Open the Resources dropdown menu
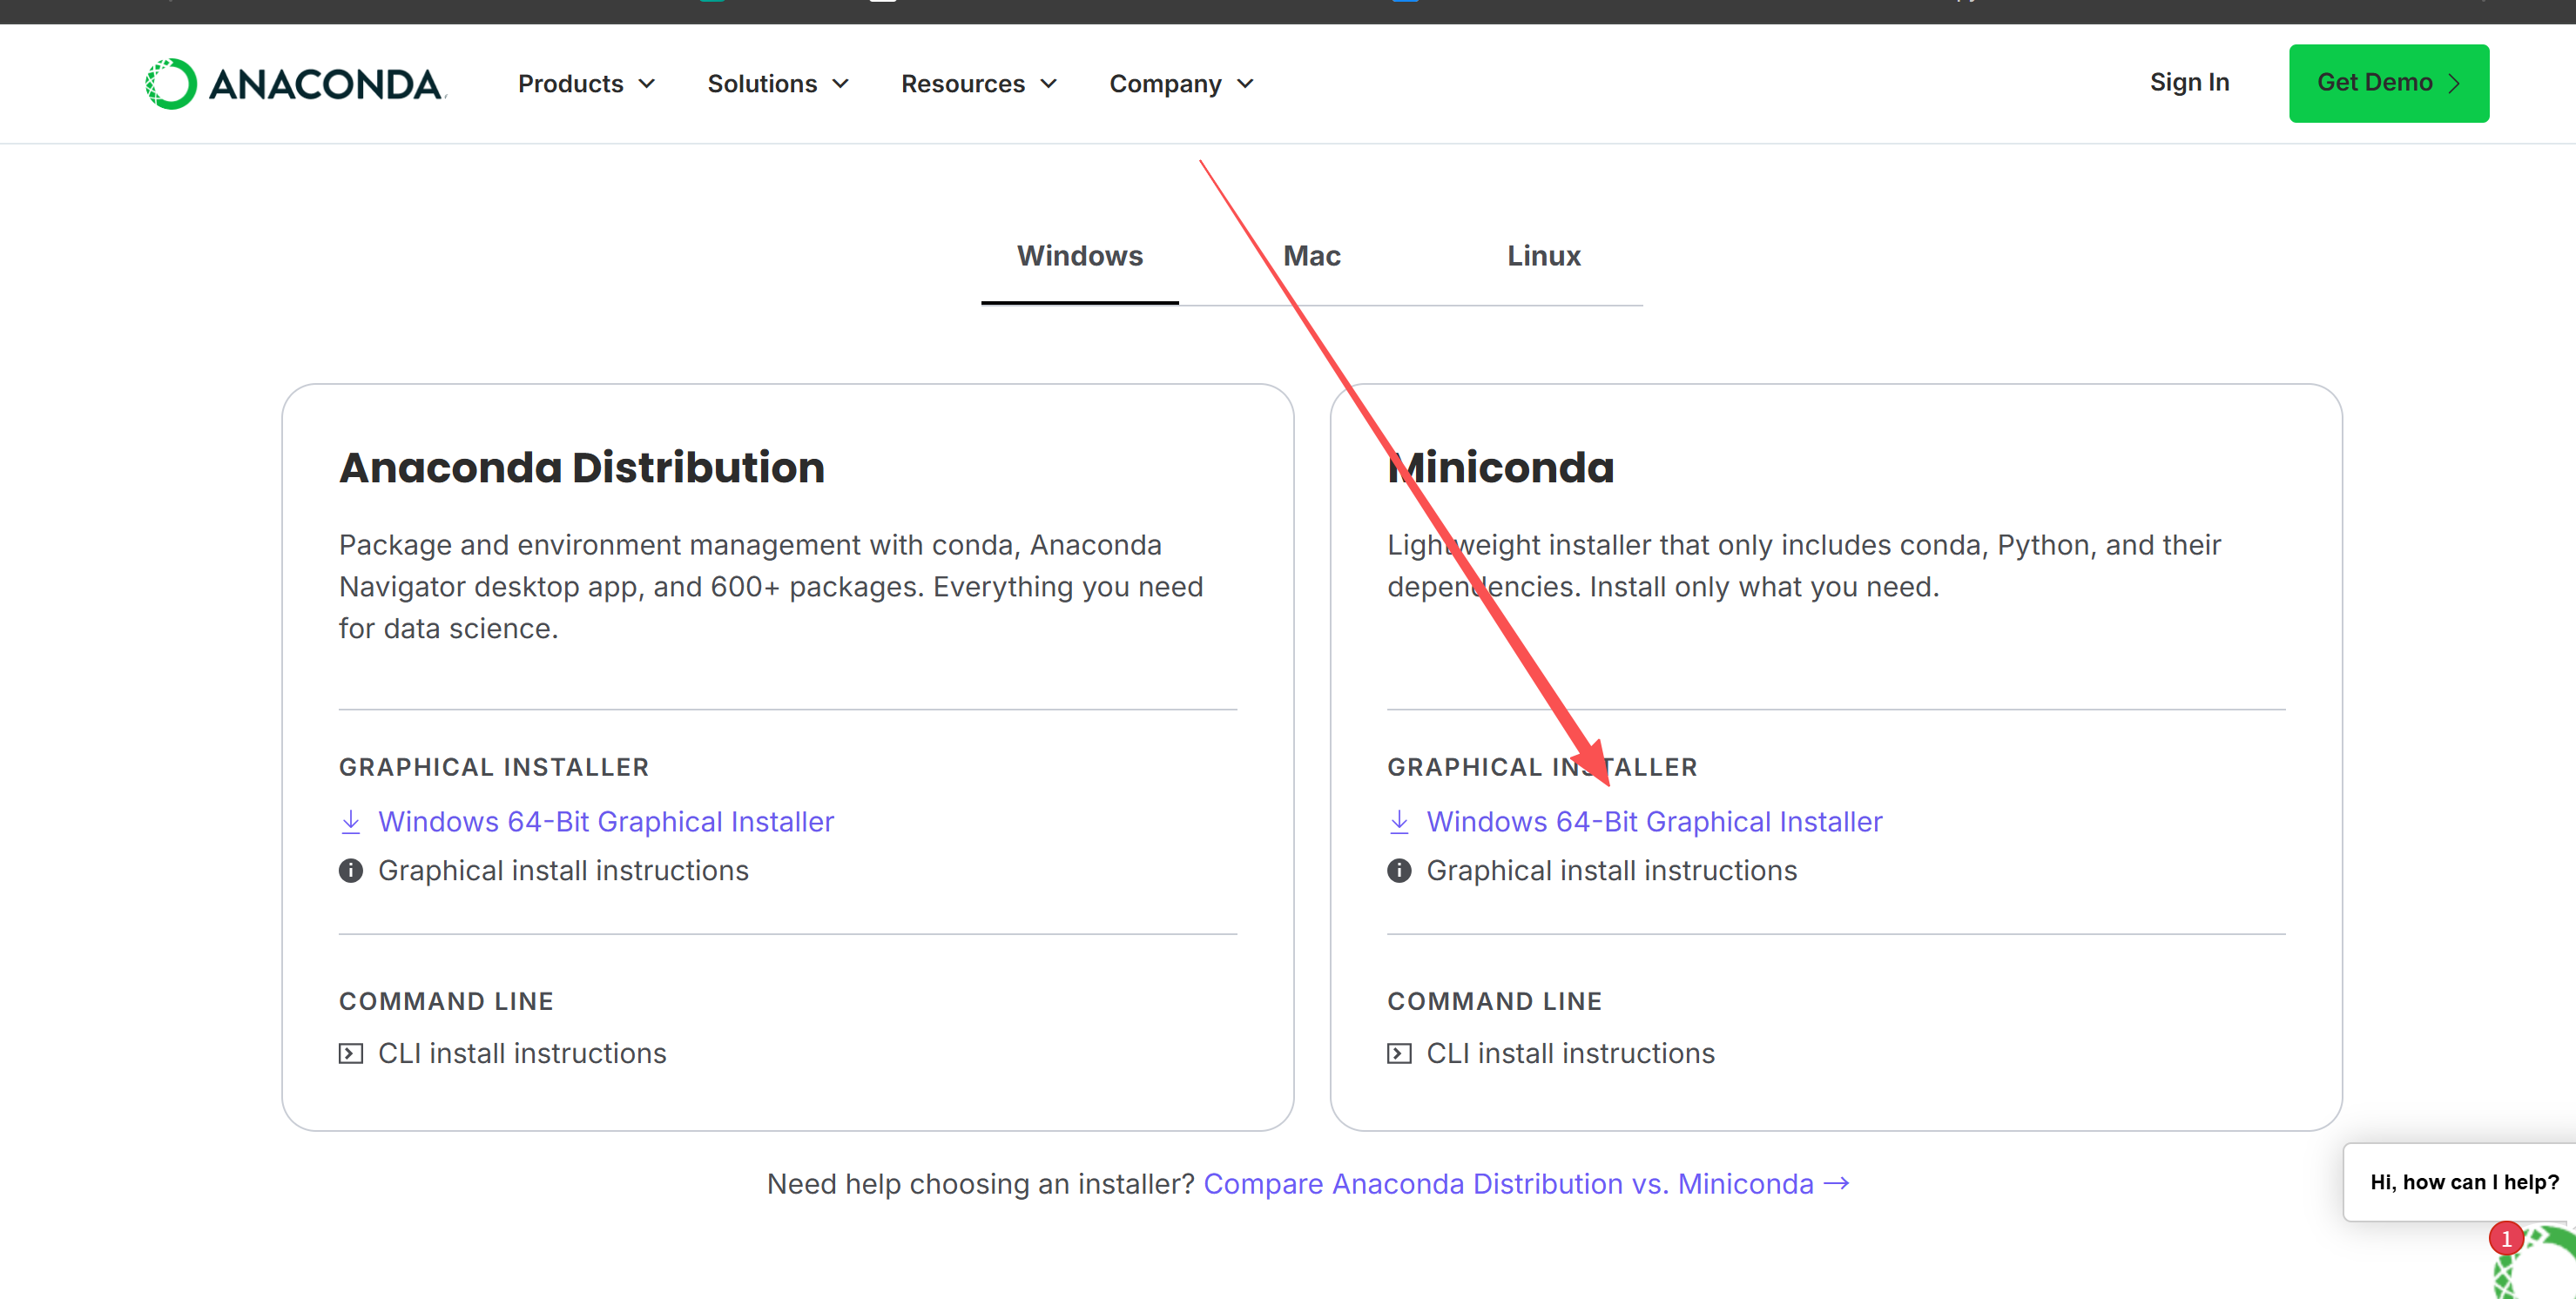 click(x=978, y=84)
